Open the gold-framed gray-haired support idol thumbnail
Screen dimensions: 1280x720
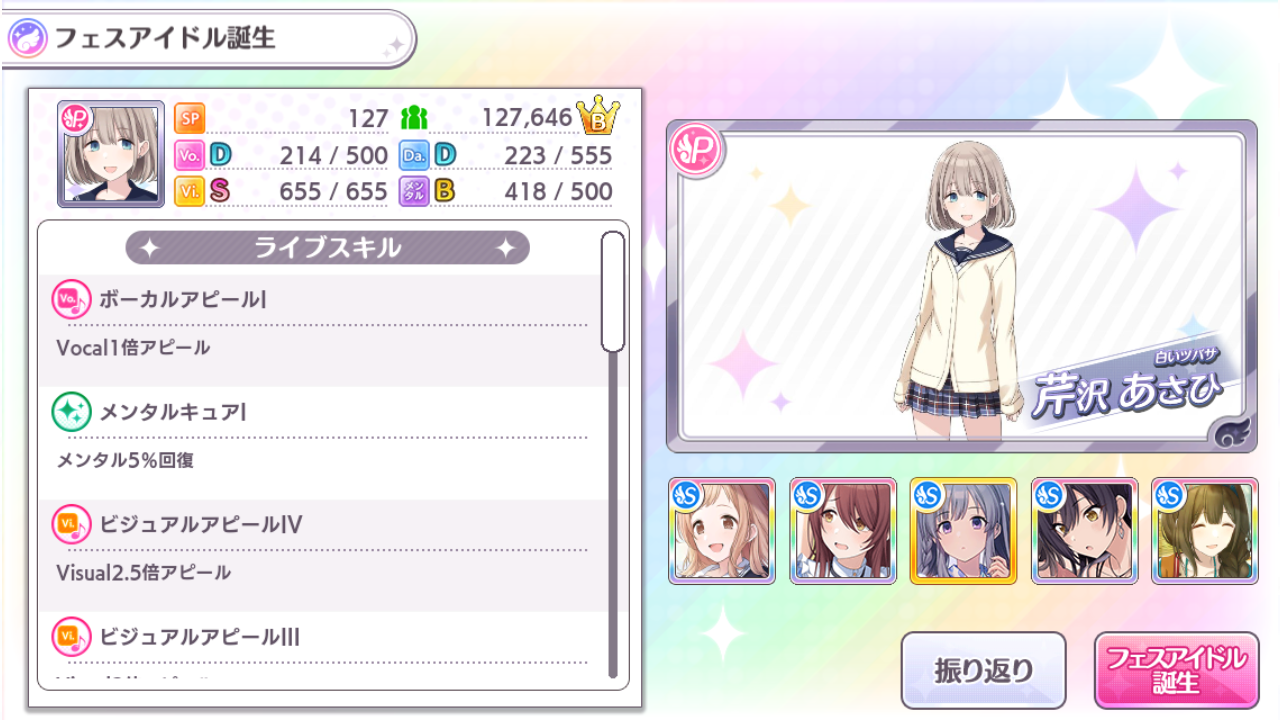click(x=964, y=531)
